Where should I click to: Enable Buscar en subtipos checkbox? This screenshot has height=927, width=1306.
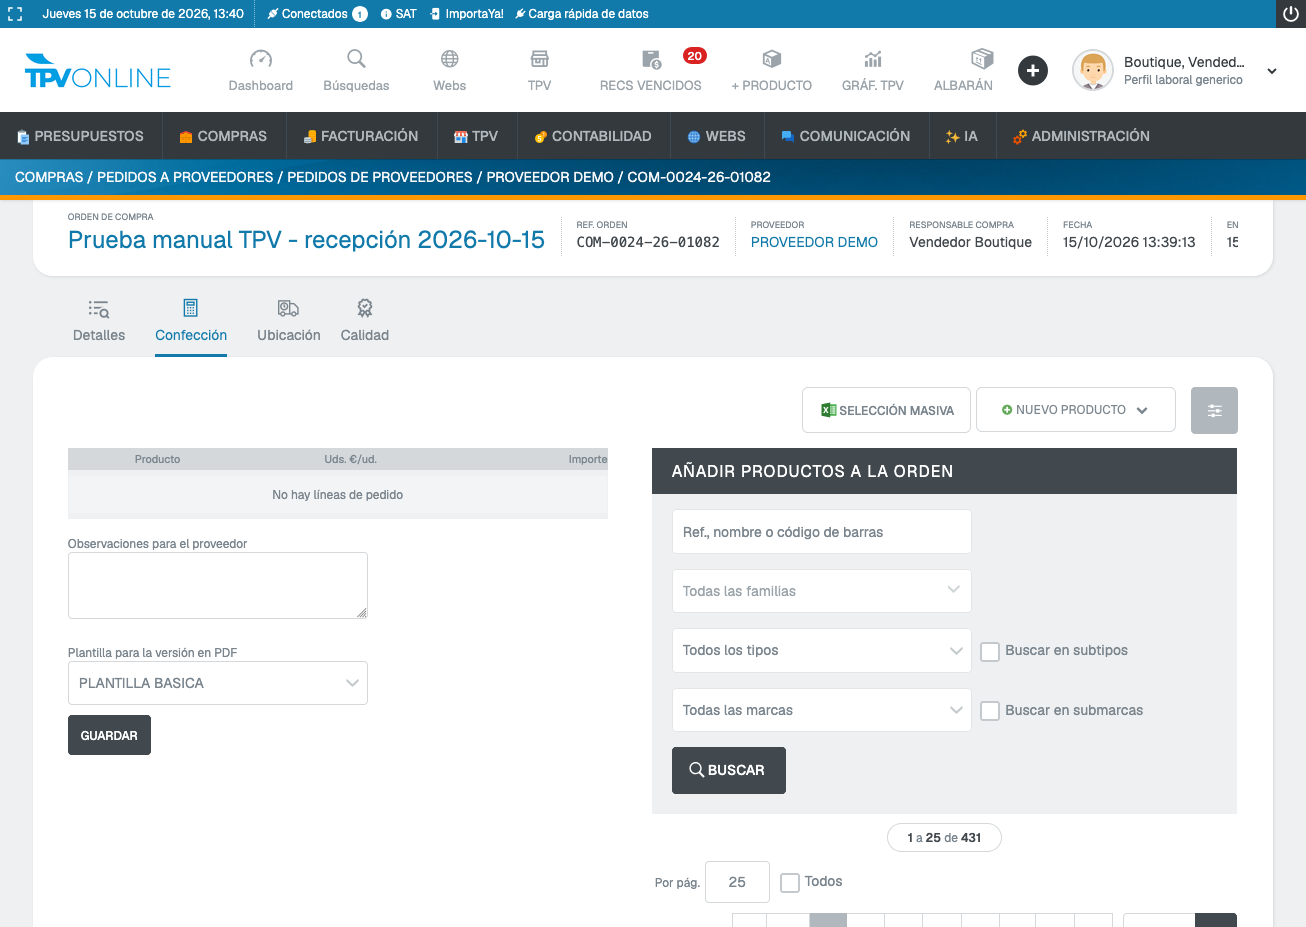pos(990,651)
